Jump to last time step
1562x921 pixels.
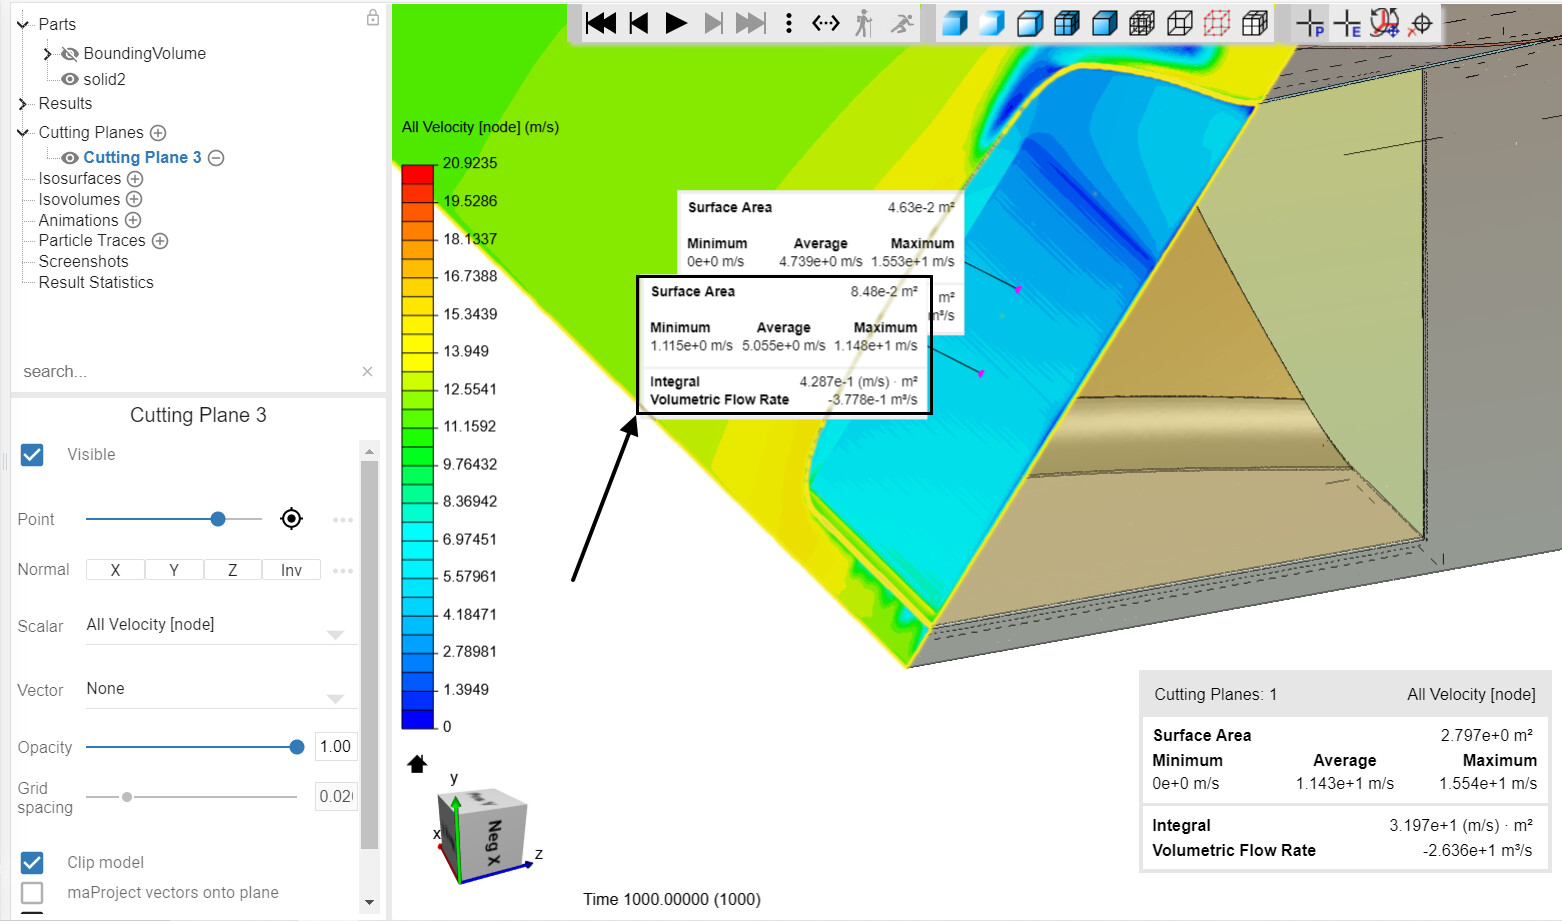pos(751,23)
